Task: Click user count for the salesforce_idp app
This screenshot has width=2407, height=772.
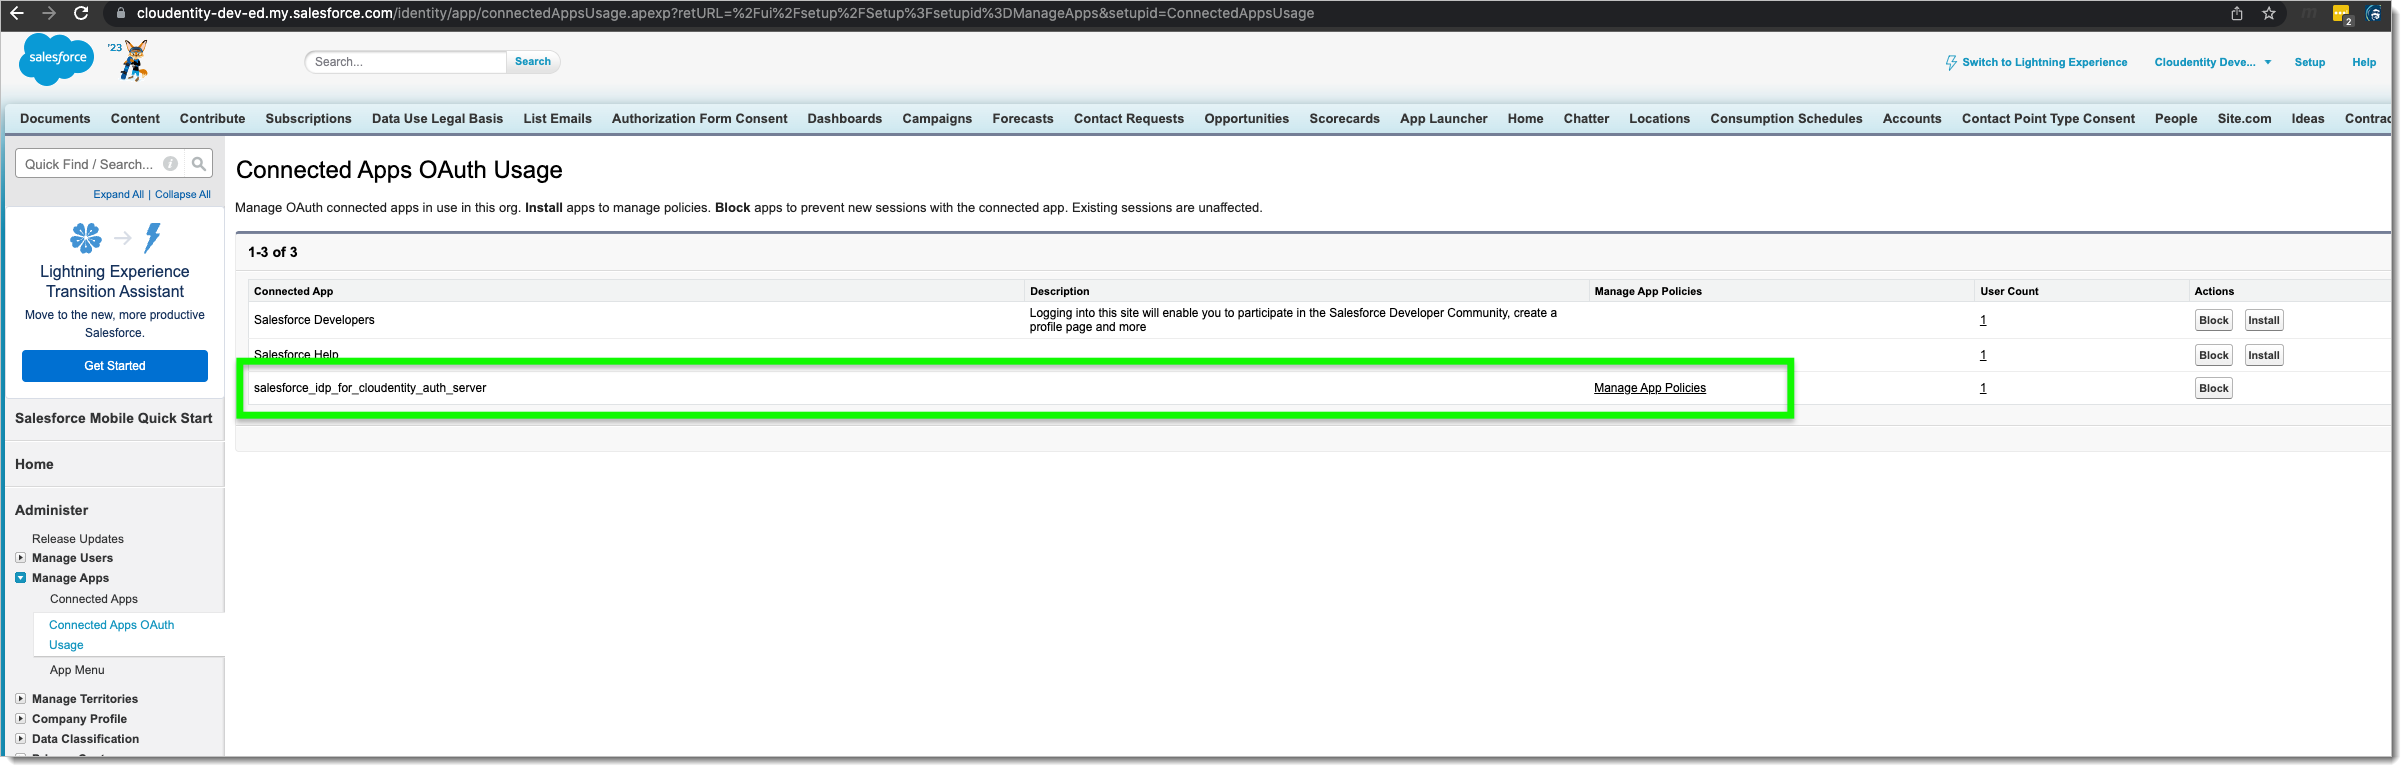Action: 1983,388
